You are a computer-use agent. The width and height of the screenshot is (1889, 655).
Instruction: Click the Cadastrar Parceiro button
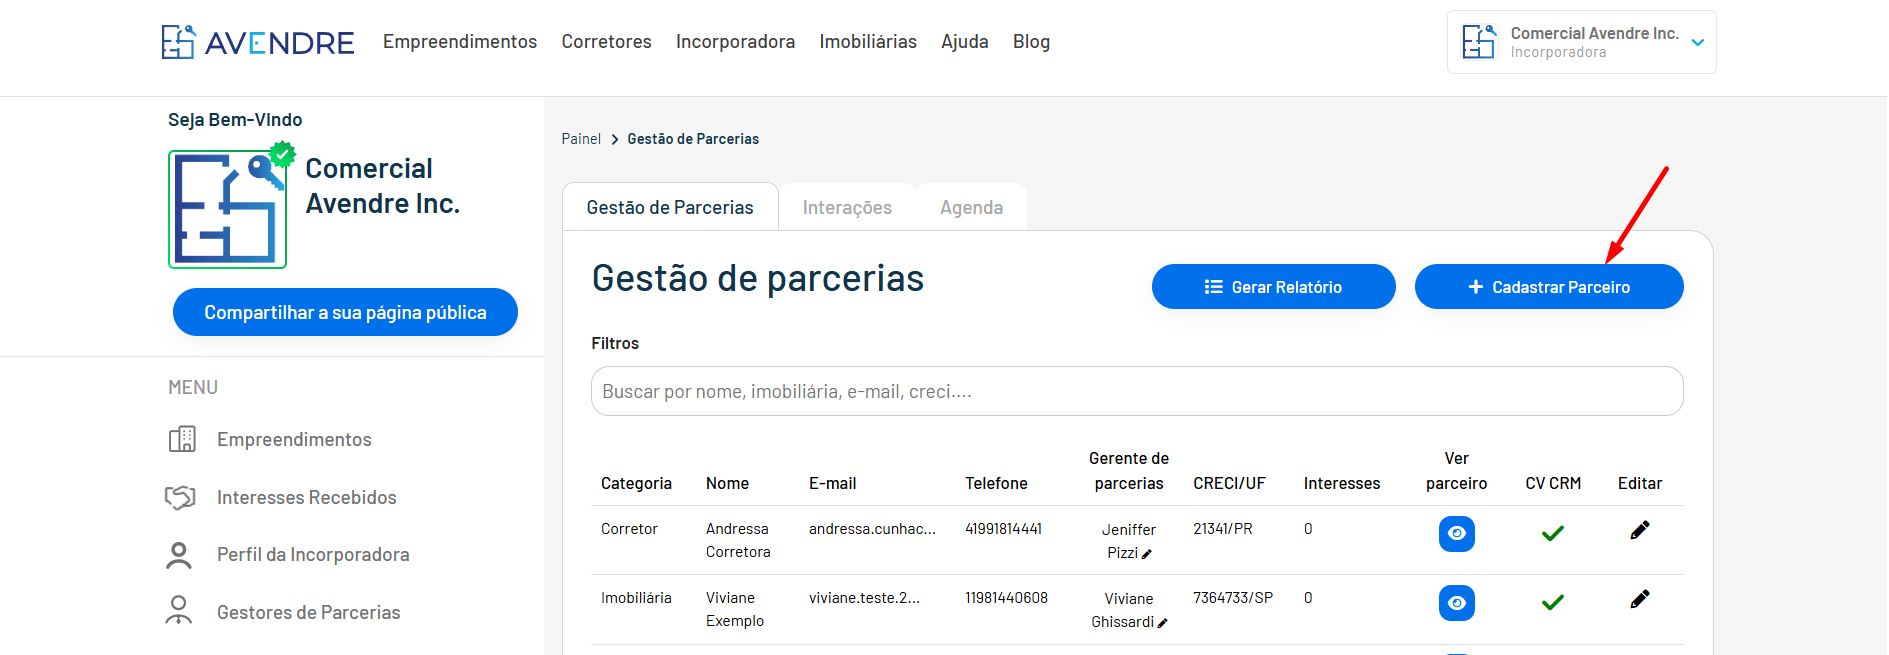click(1549, 287)
